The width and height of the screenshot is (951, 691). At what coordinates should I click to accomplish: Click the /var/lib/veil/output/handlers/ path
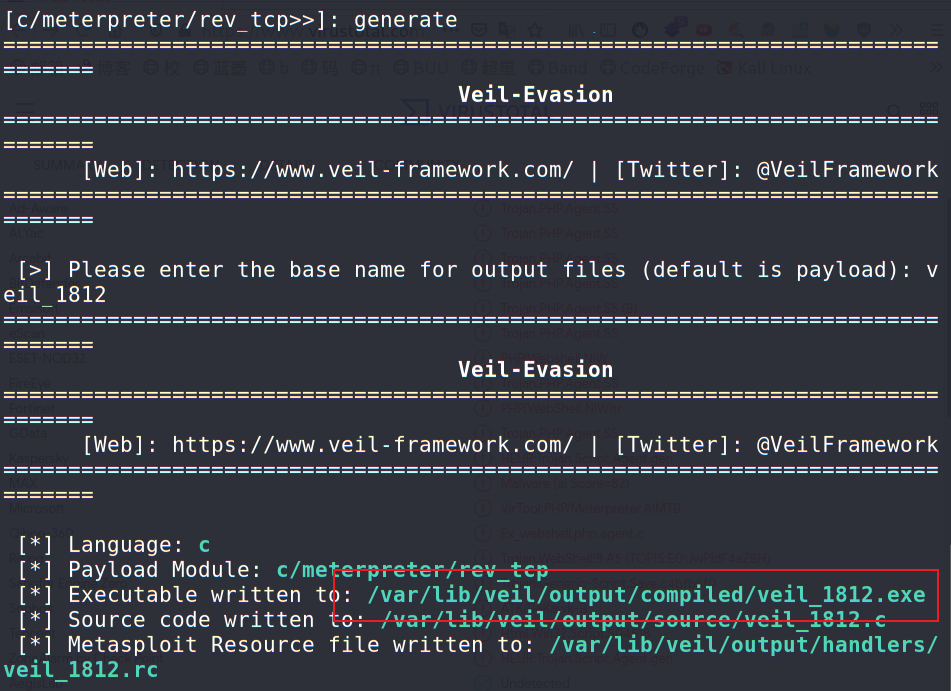[743, 645]
